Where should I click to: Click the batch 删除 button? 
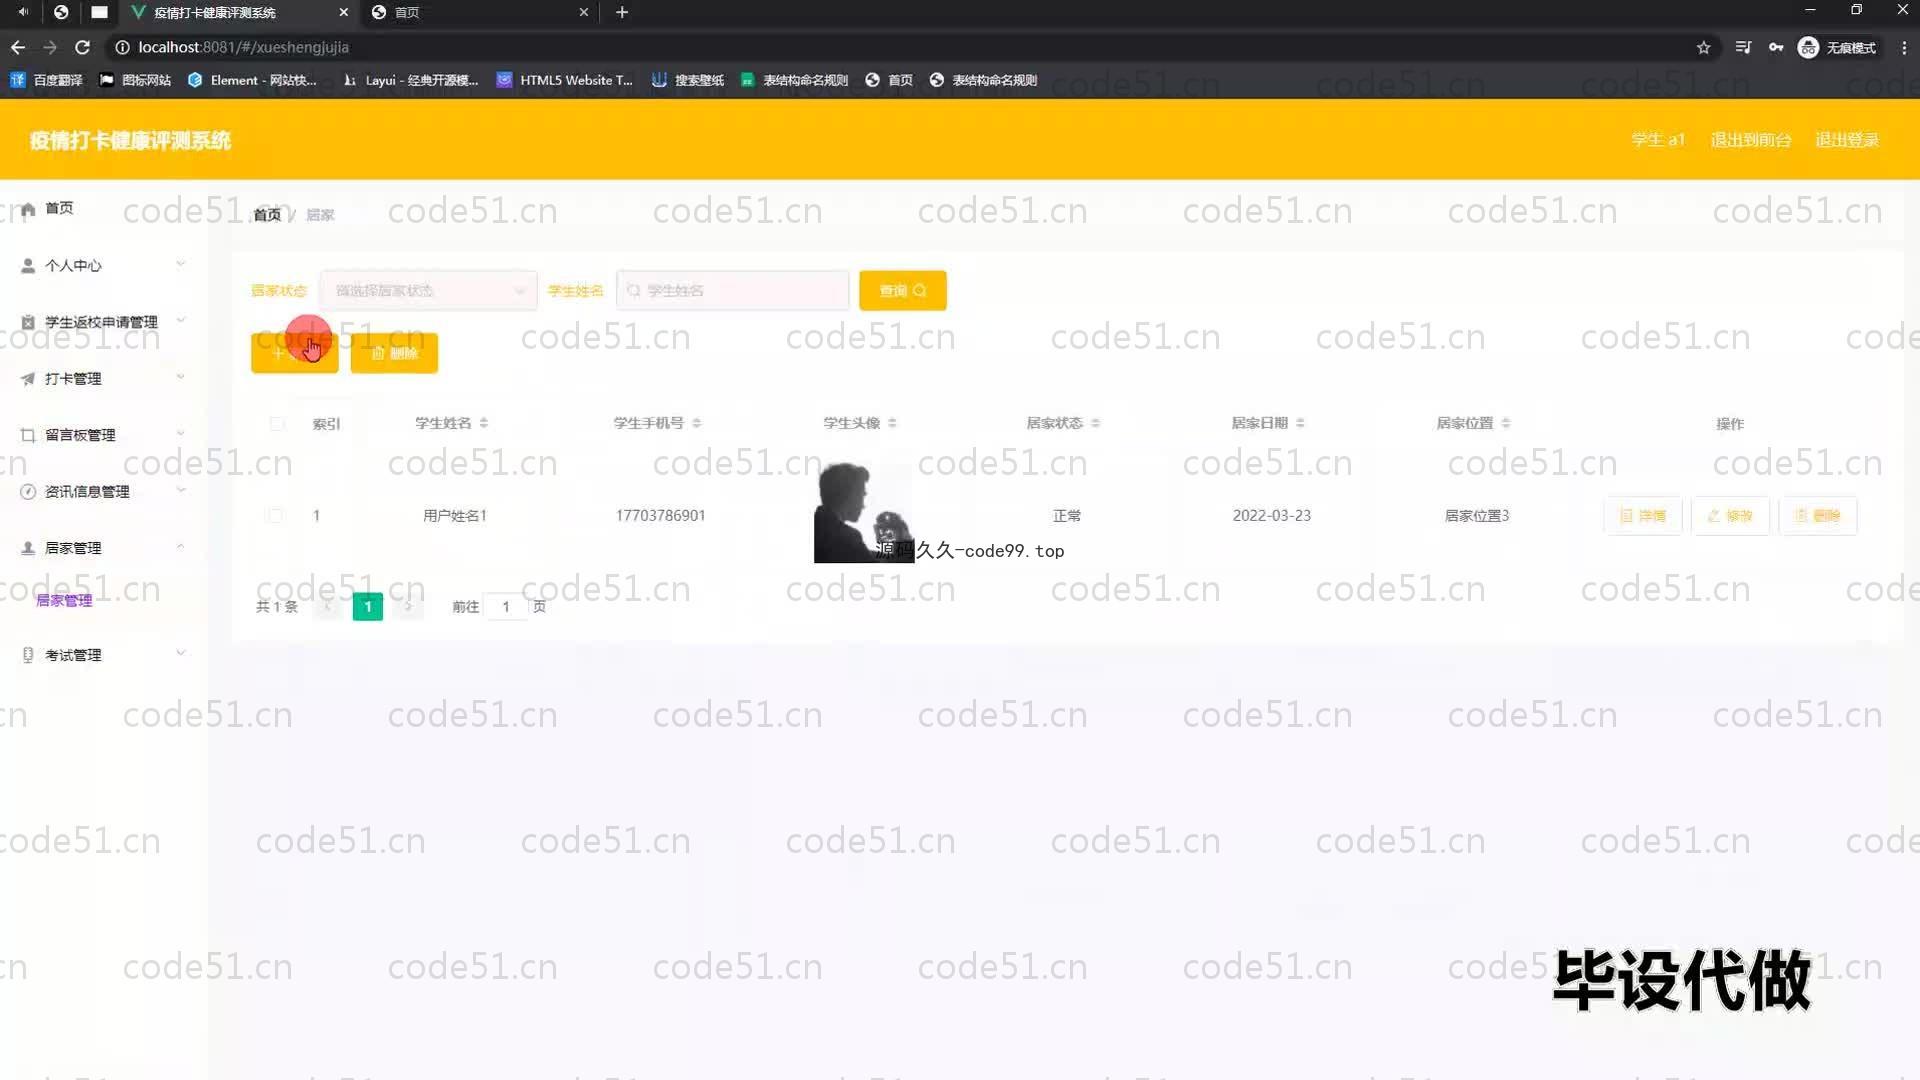tap(394, 353)
